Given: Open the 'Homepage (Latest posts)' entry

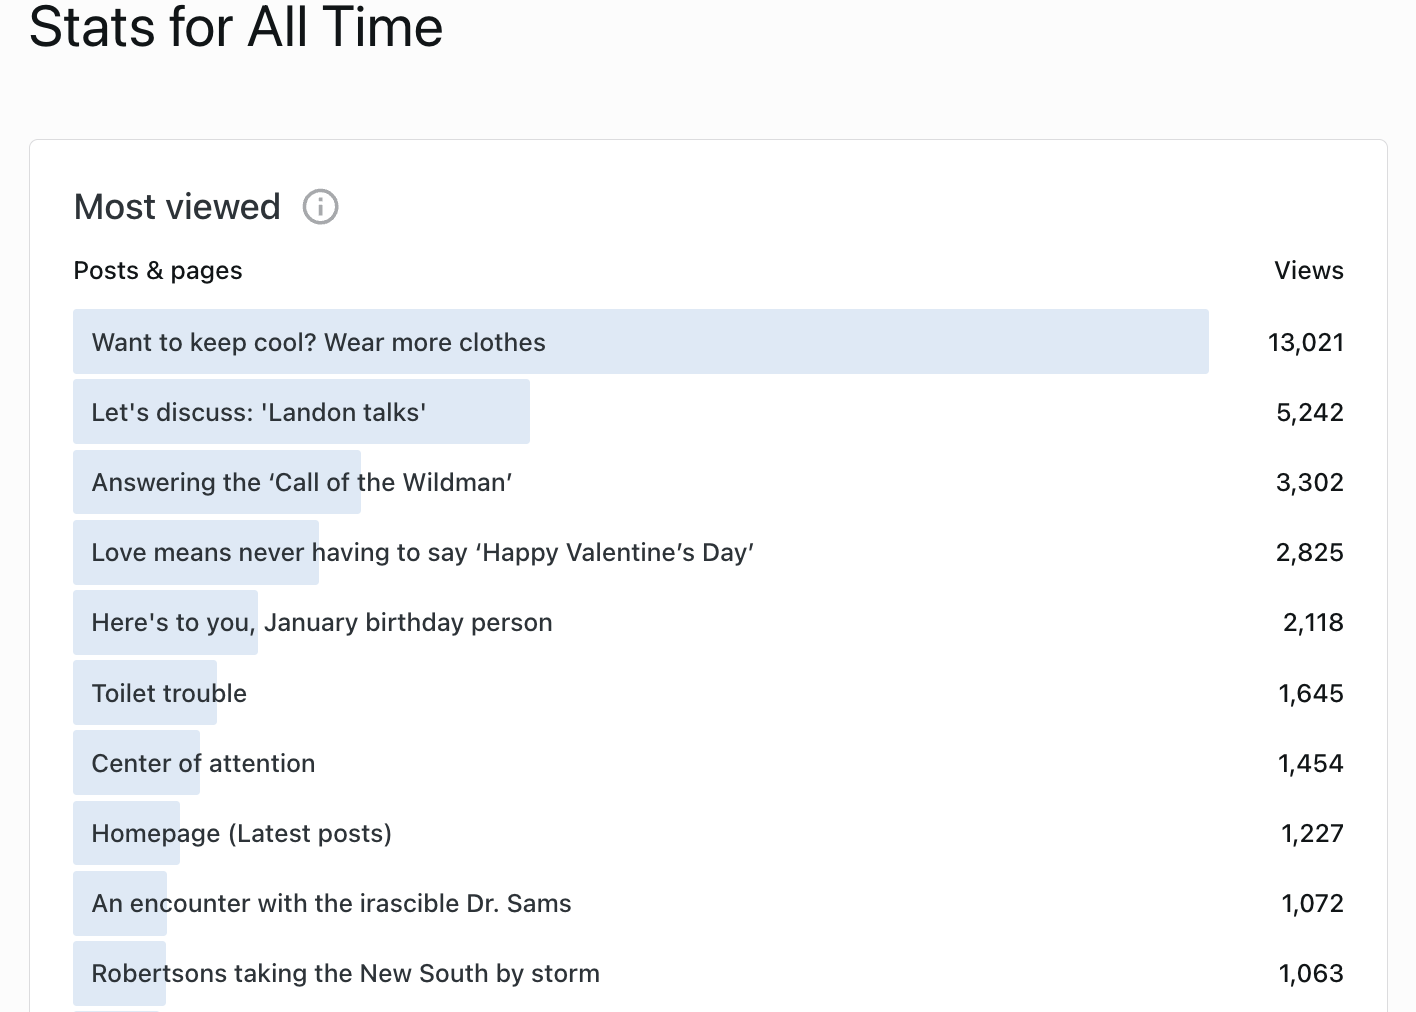Looking at the screenshot, I should pyautogui.click(x=241, y=834).
